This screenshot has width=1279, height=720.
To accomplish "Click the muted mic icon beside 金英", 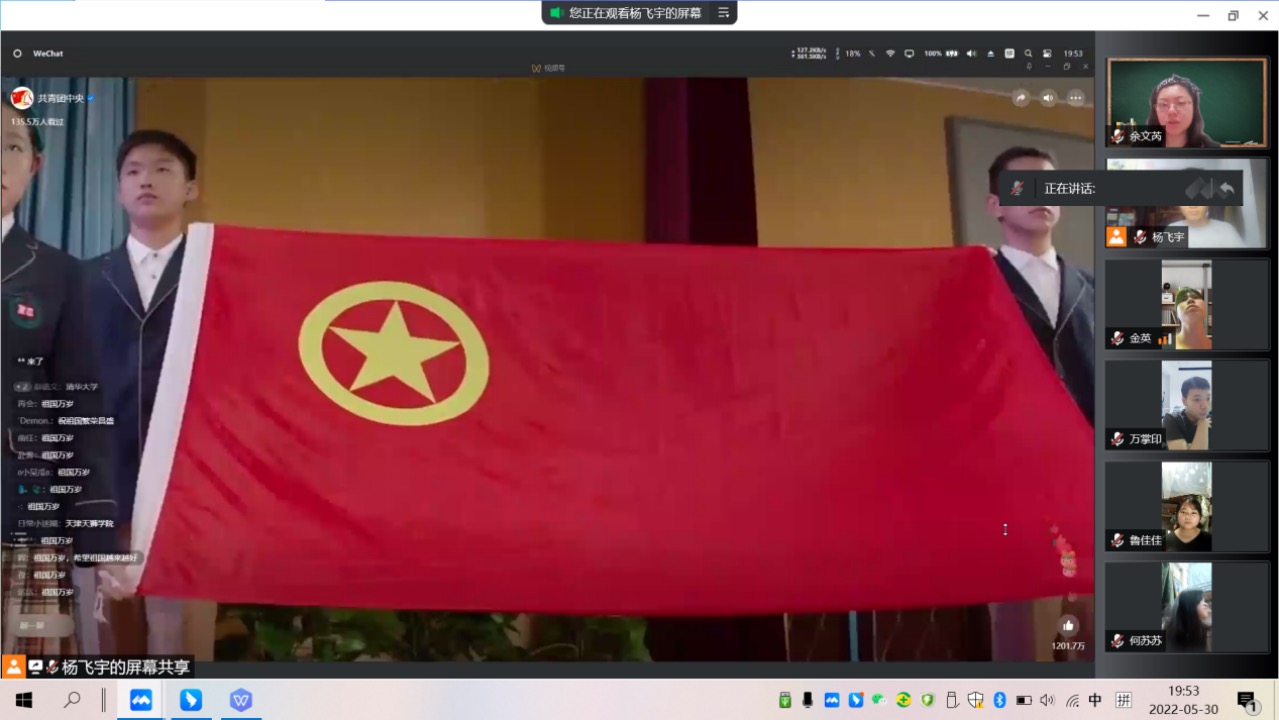I will [x=1118, y=338].
